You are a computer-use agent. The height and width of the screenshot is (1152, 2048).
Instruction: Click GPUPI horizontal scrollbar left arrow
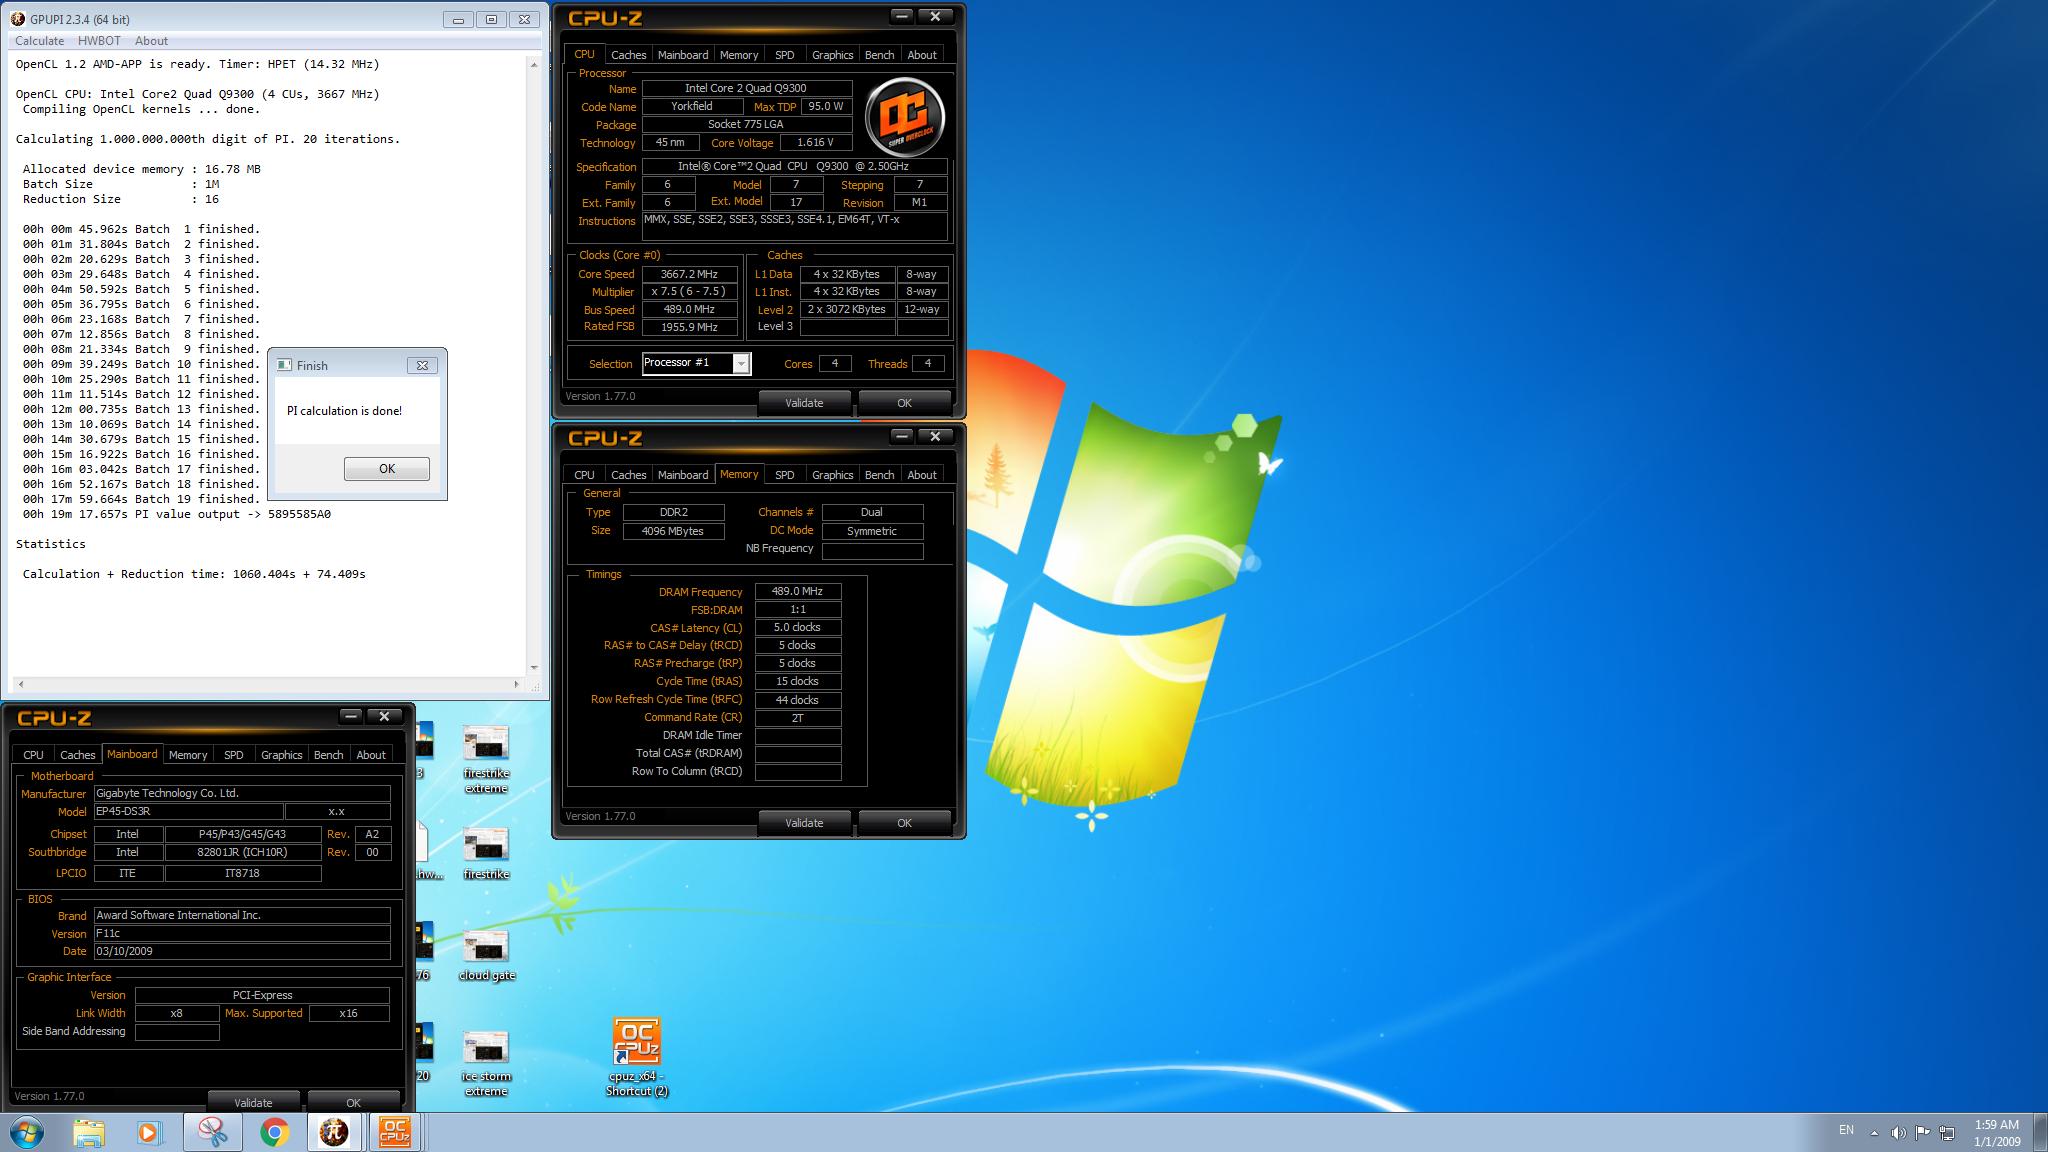21,685
